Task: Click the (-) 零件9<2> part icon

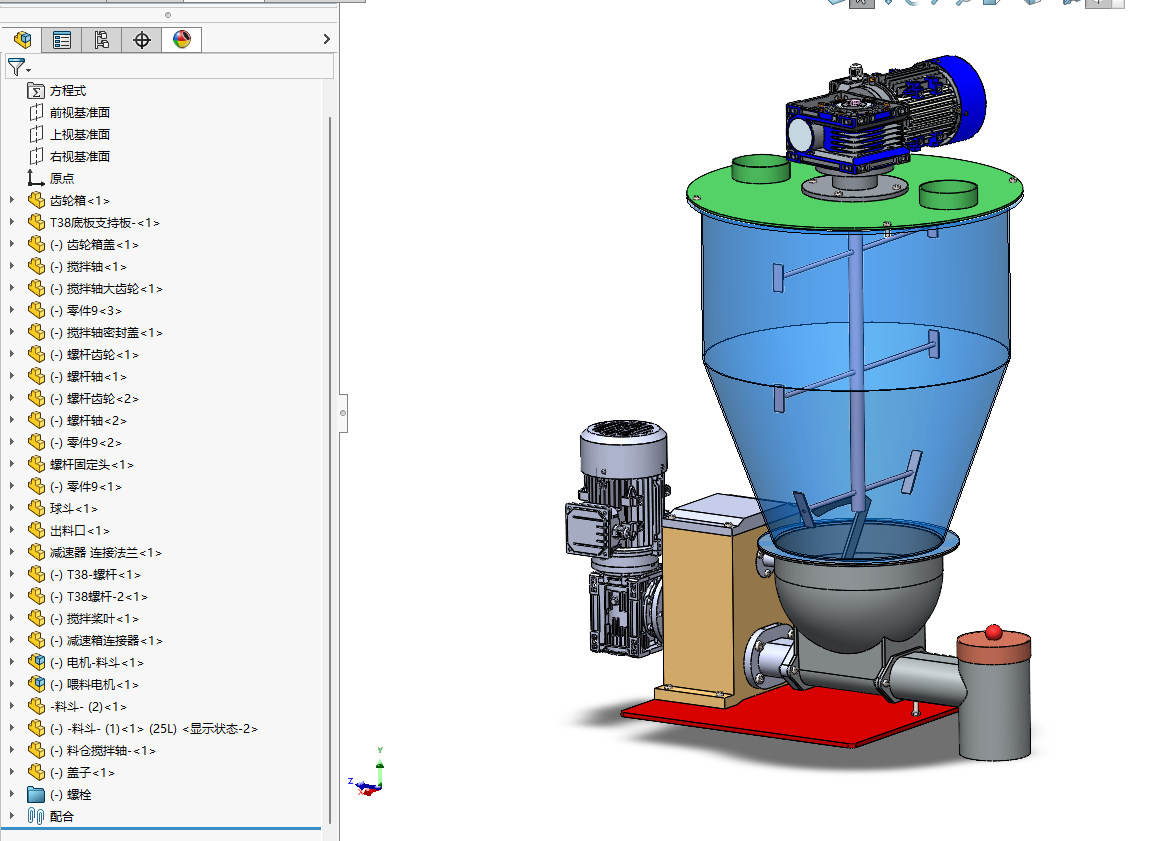Action: coord(36,442)
